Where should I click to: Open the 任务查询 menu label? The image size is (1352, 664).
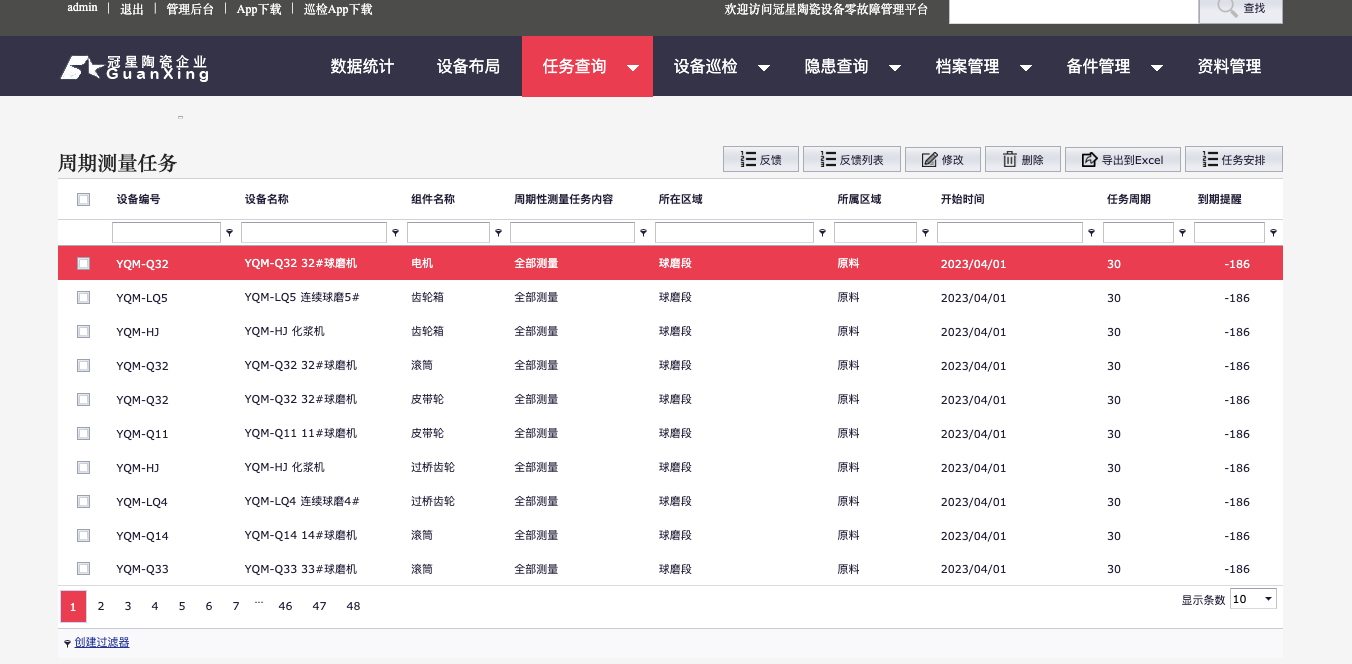point(574,67)
